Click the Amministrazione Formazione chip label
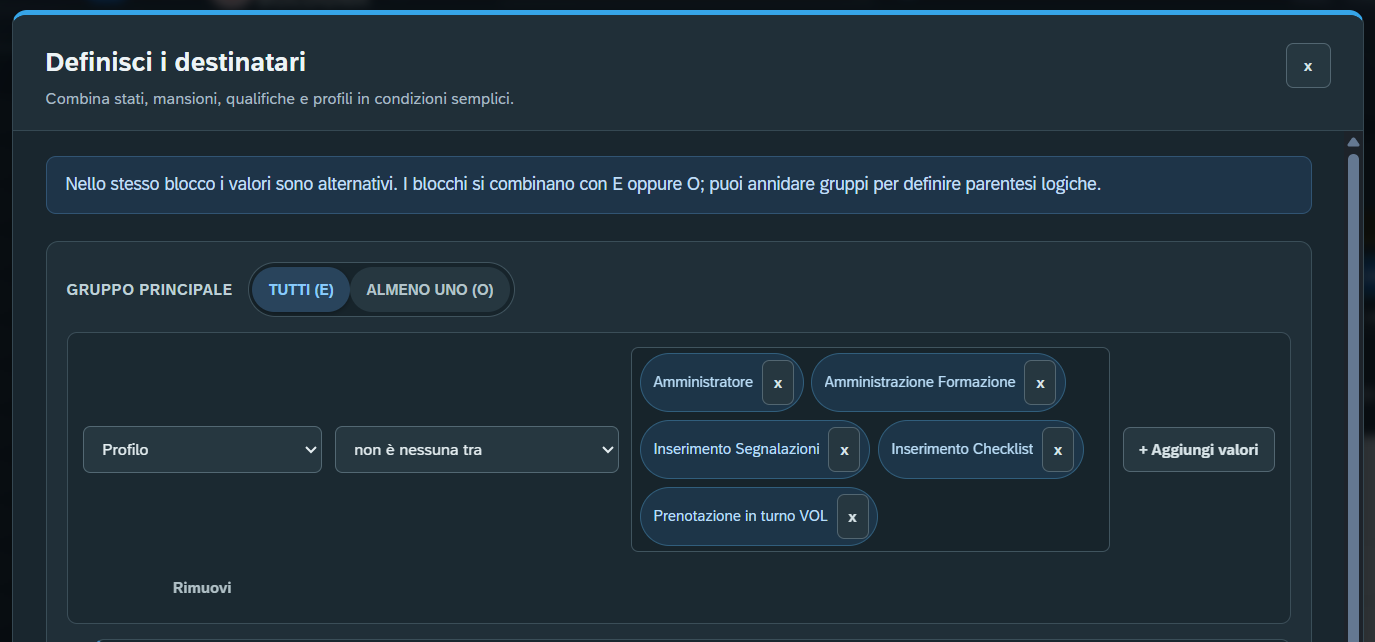The image size is (1375, 642). click(x=920, y=382)
